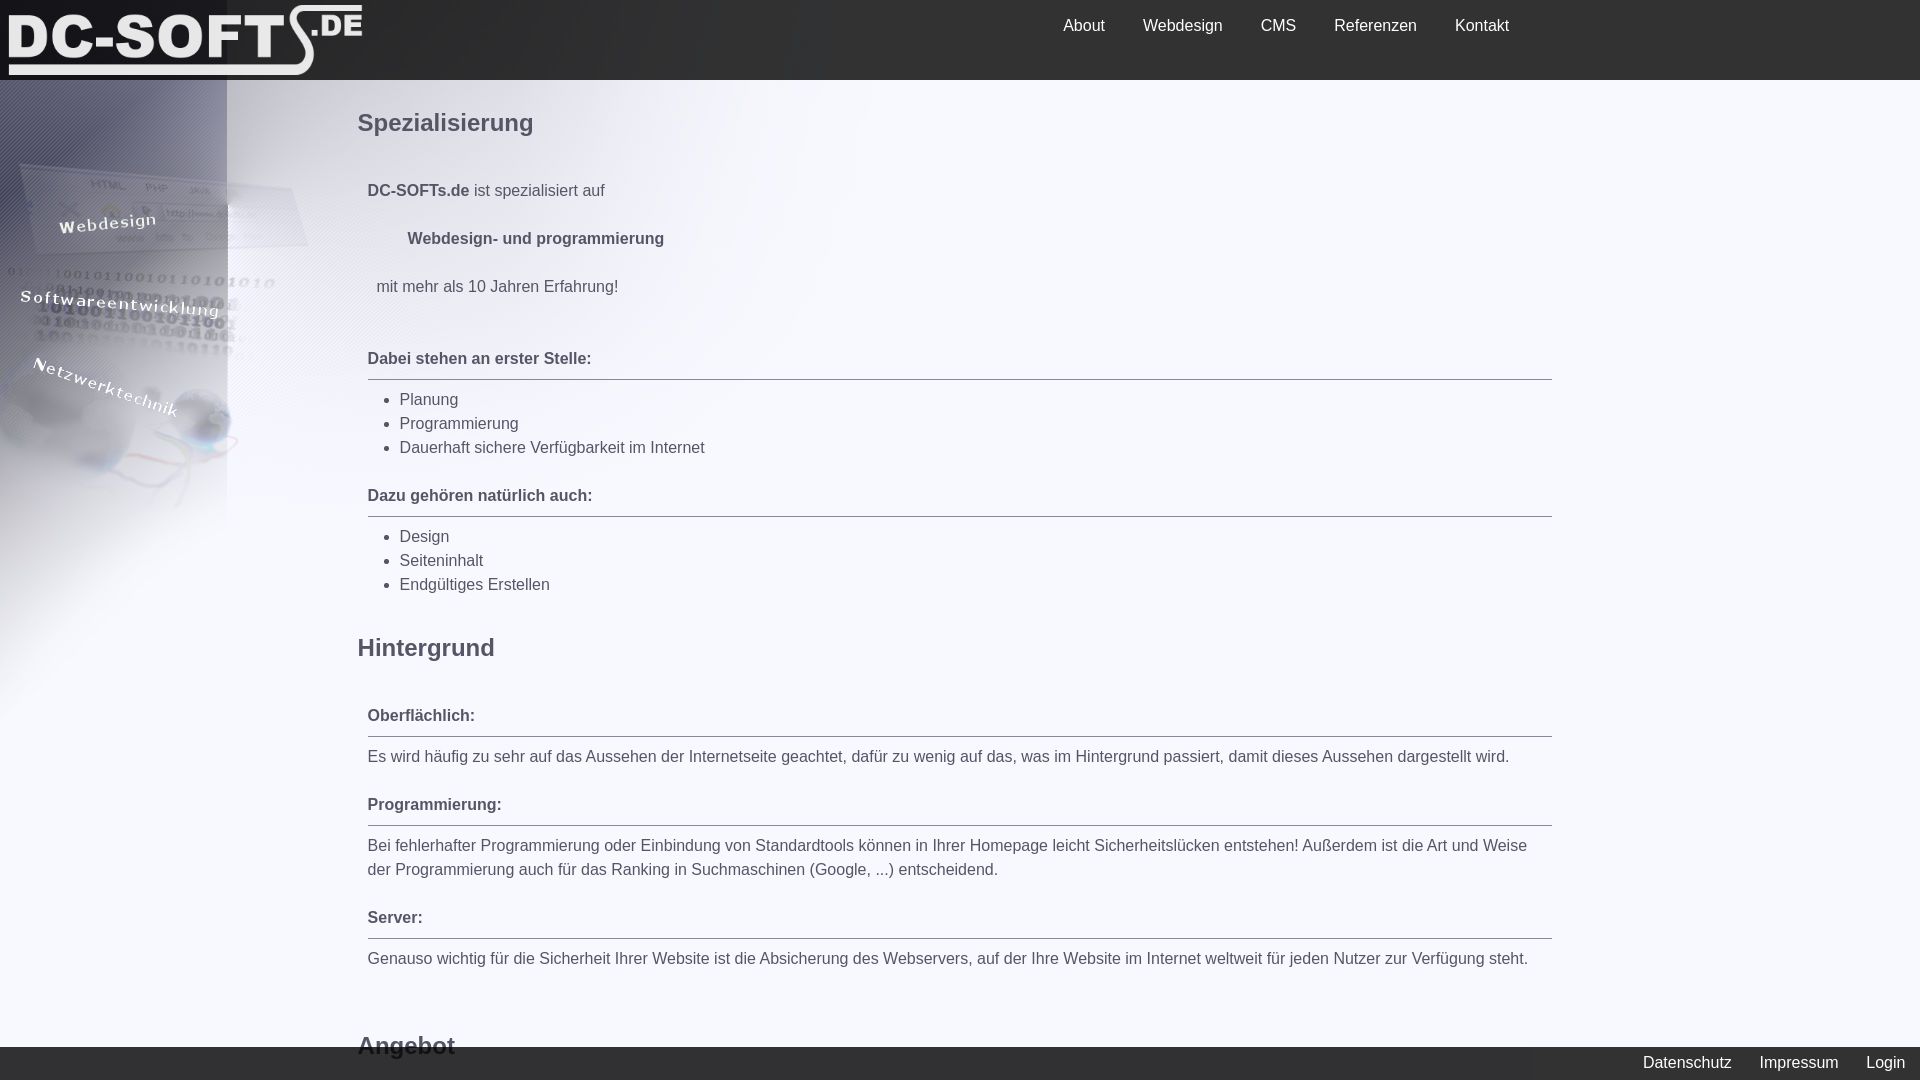
Task: Click Netzwerktechnik in the sidebar graphic
Action: [106, 387]
